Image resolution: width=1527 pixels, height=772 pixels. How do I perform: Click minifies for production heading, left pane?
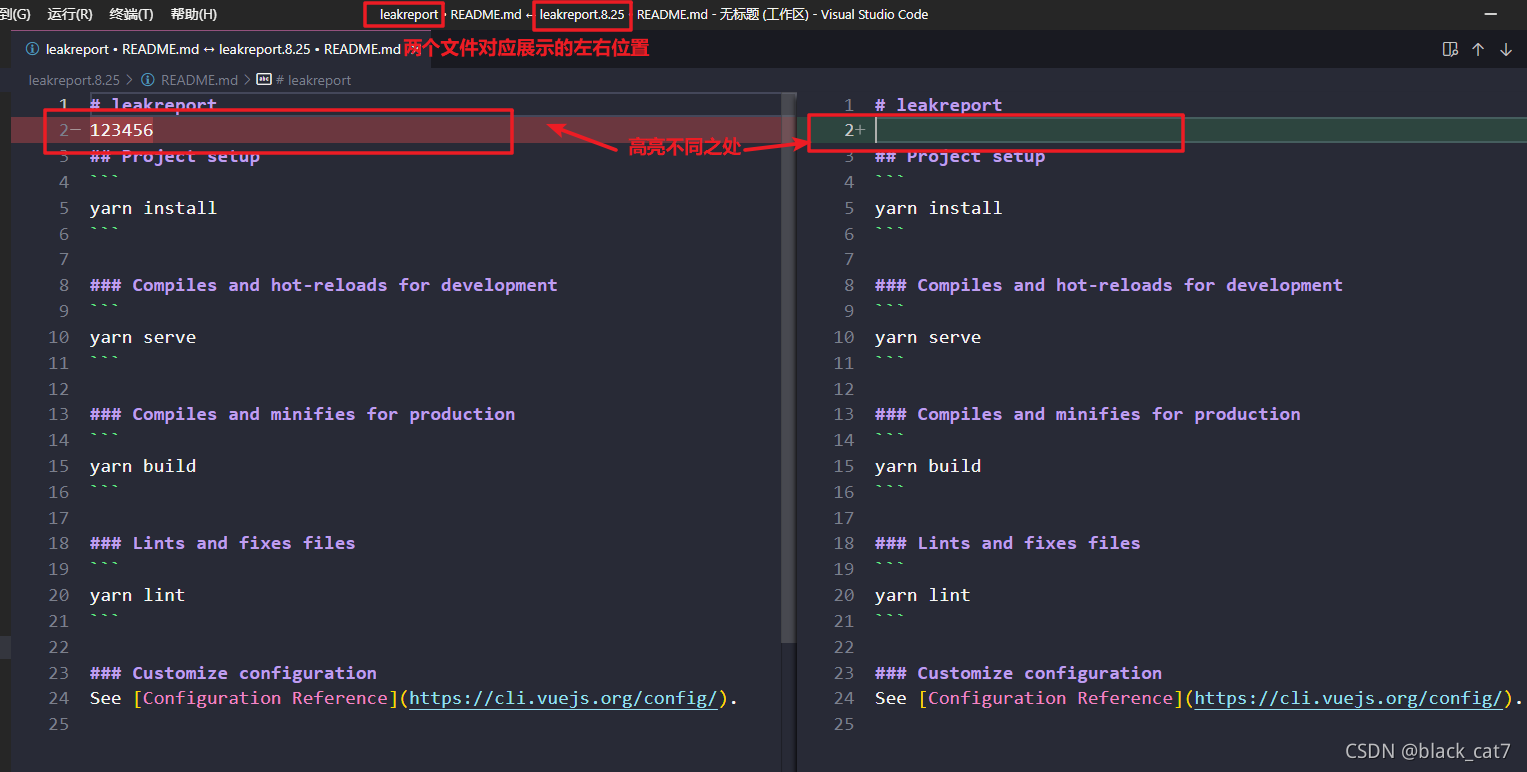pos(303,414)
